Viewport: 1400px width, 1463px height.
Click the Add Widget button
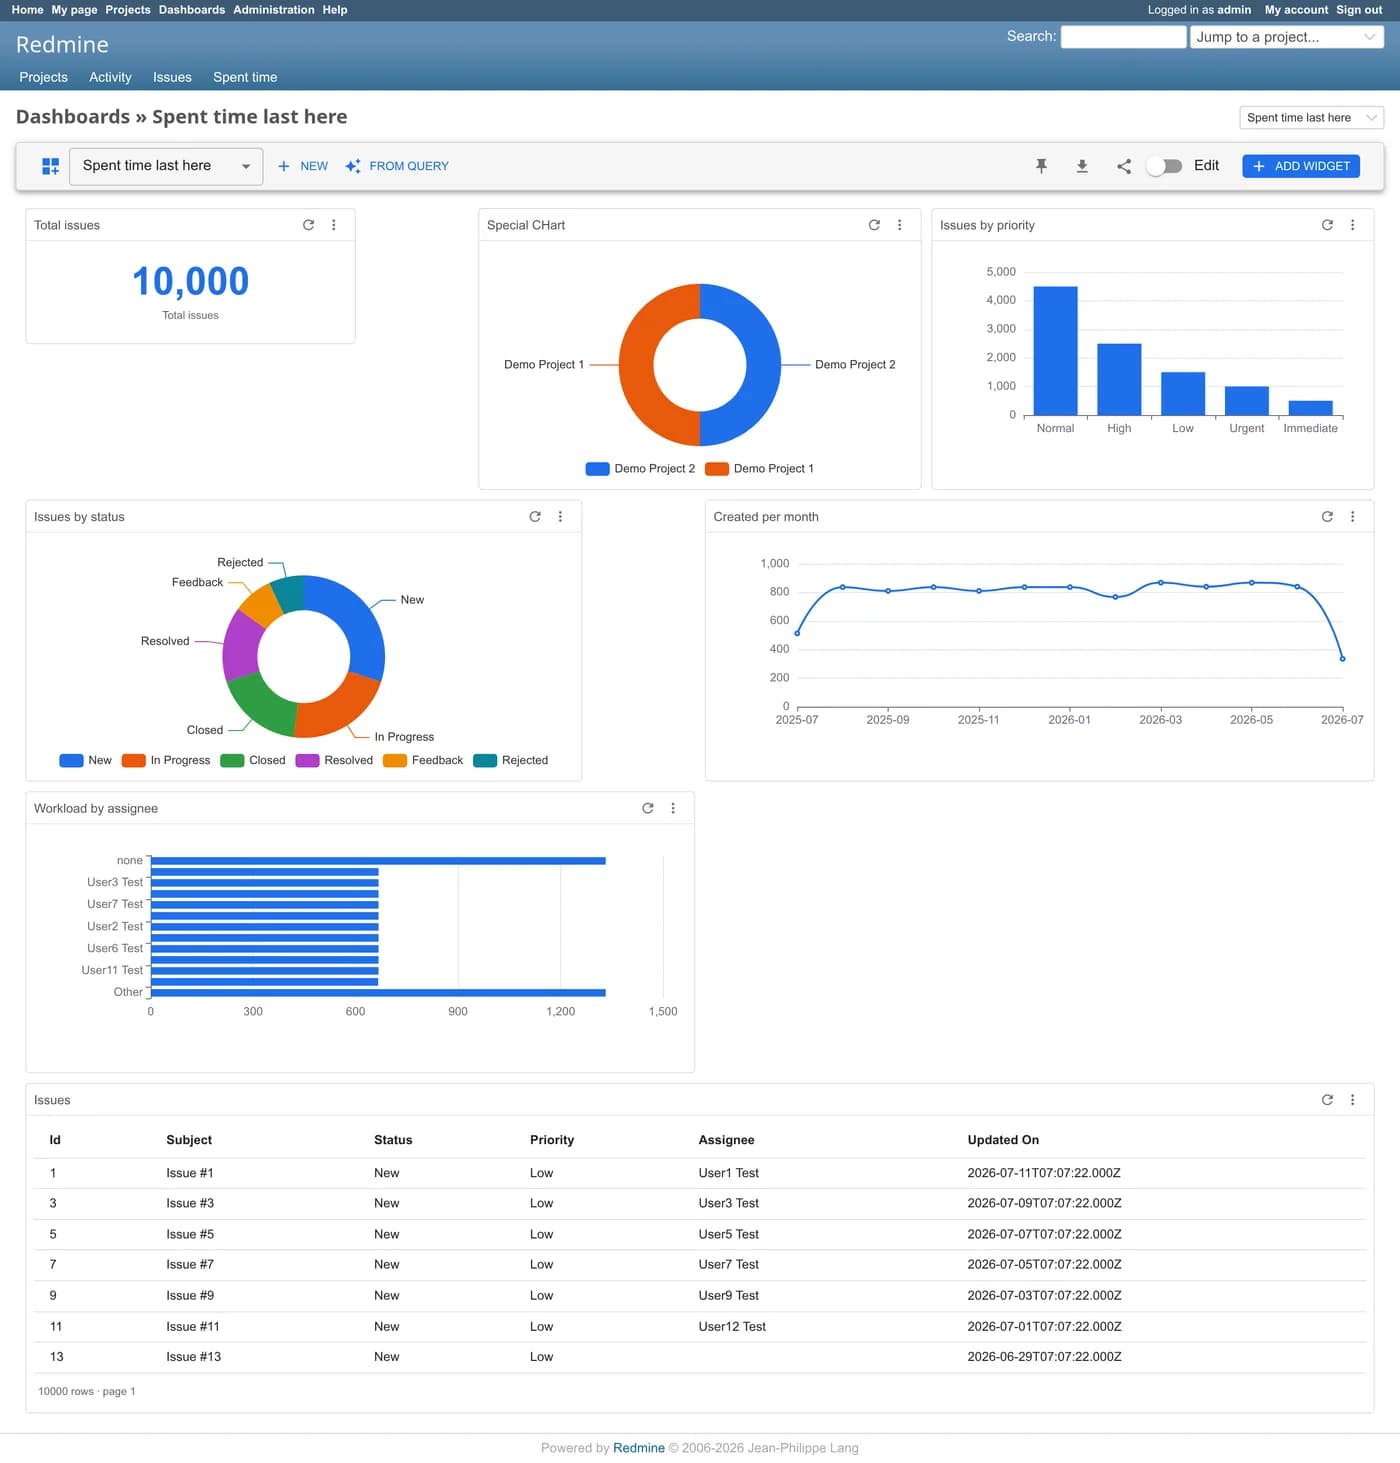[x=1301, y=166]
